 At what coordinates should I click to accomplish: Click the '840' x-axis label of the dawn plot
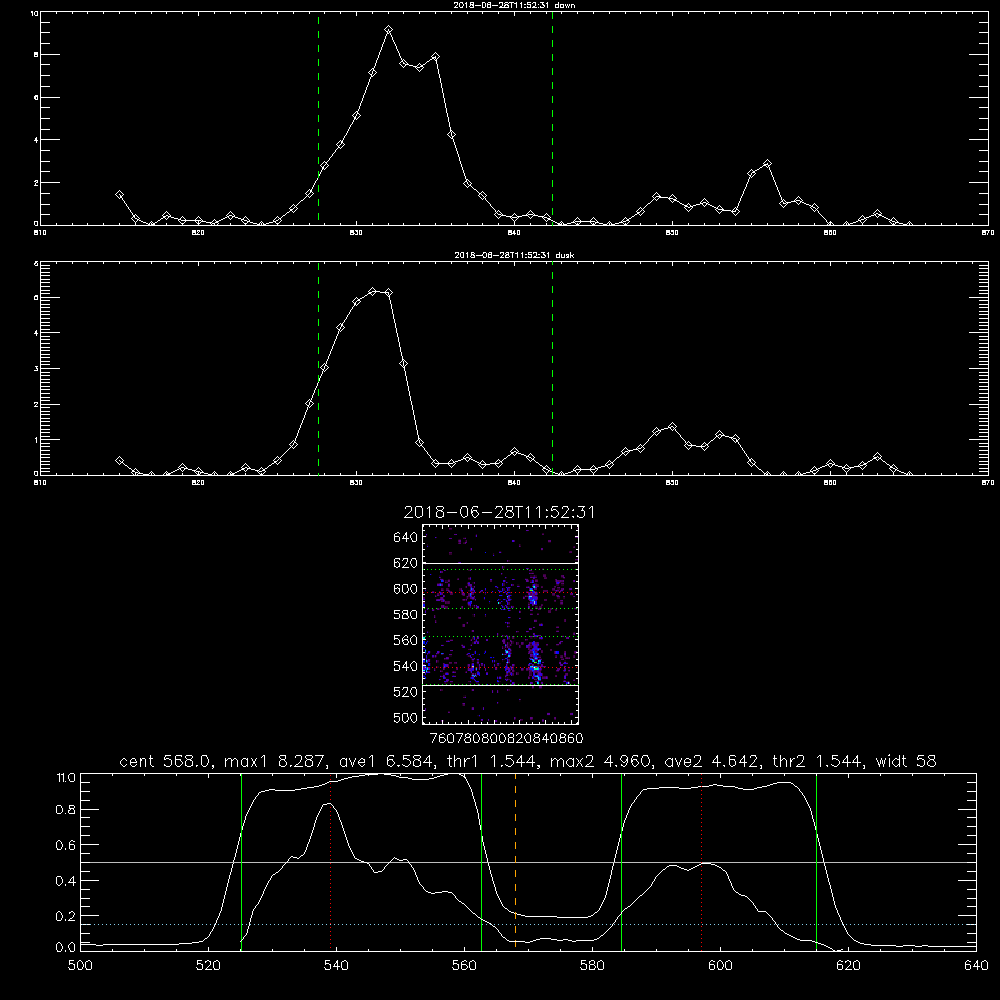click(x=514, y=233)
